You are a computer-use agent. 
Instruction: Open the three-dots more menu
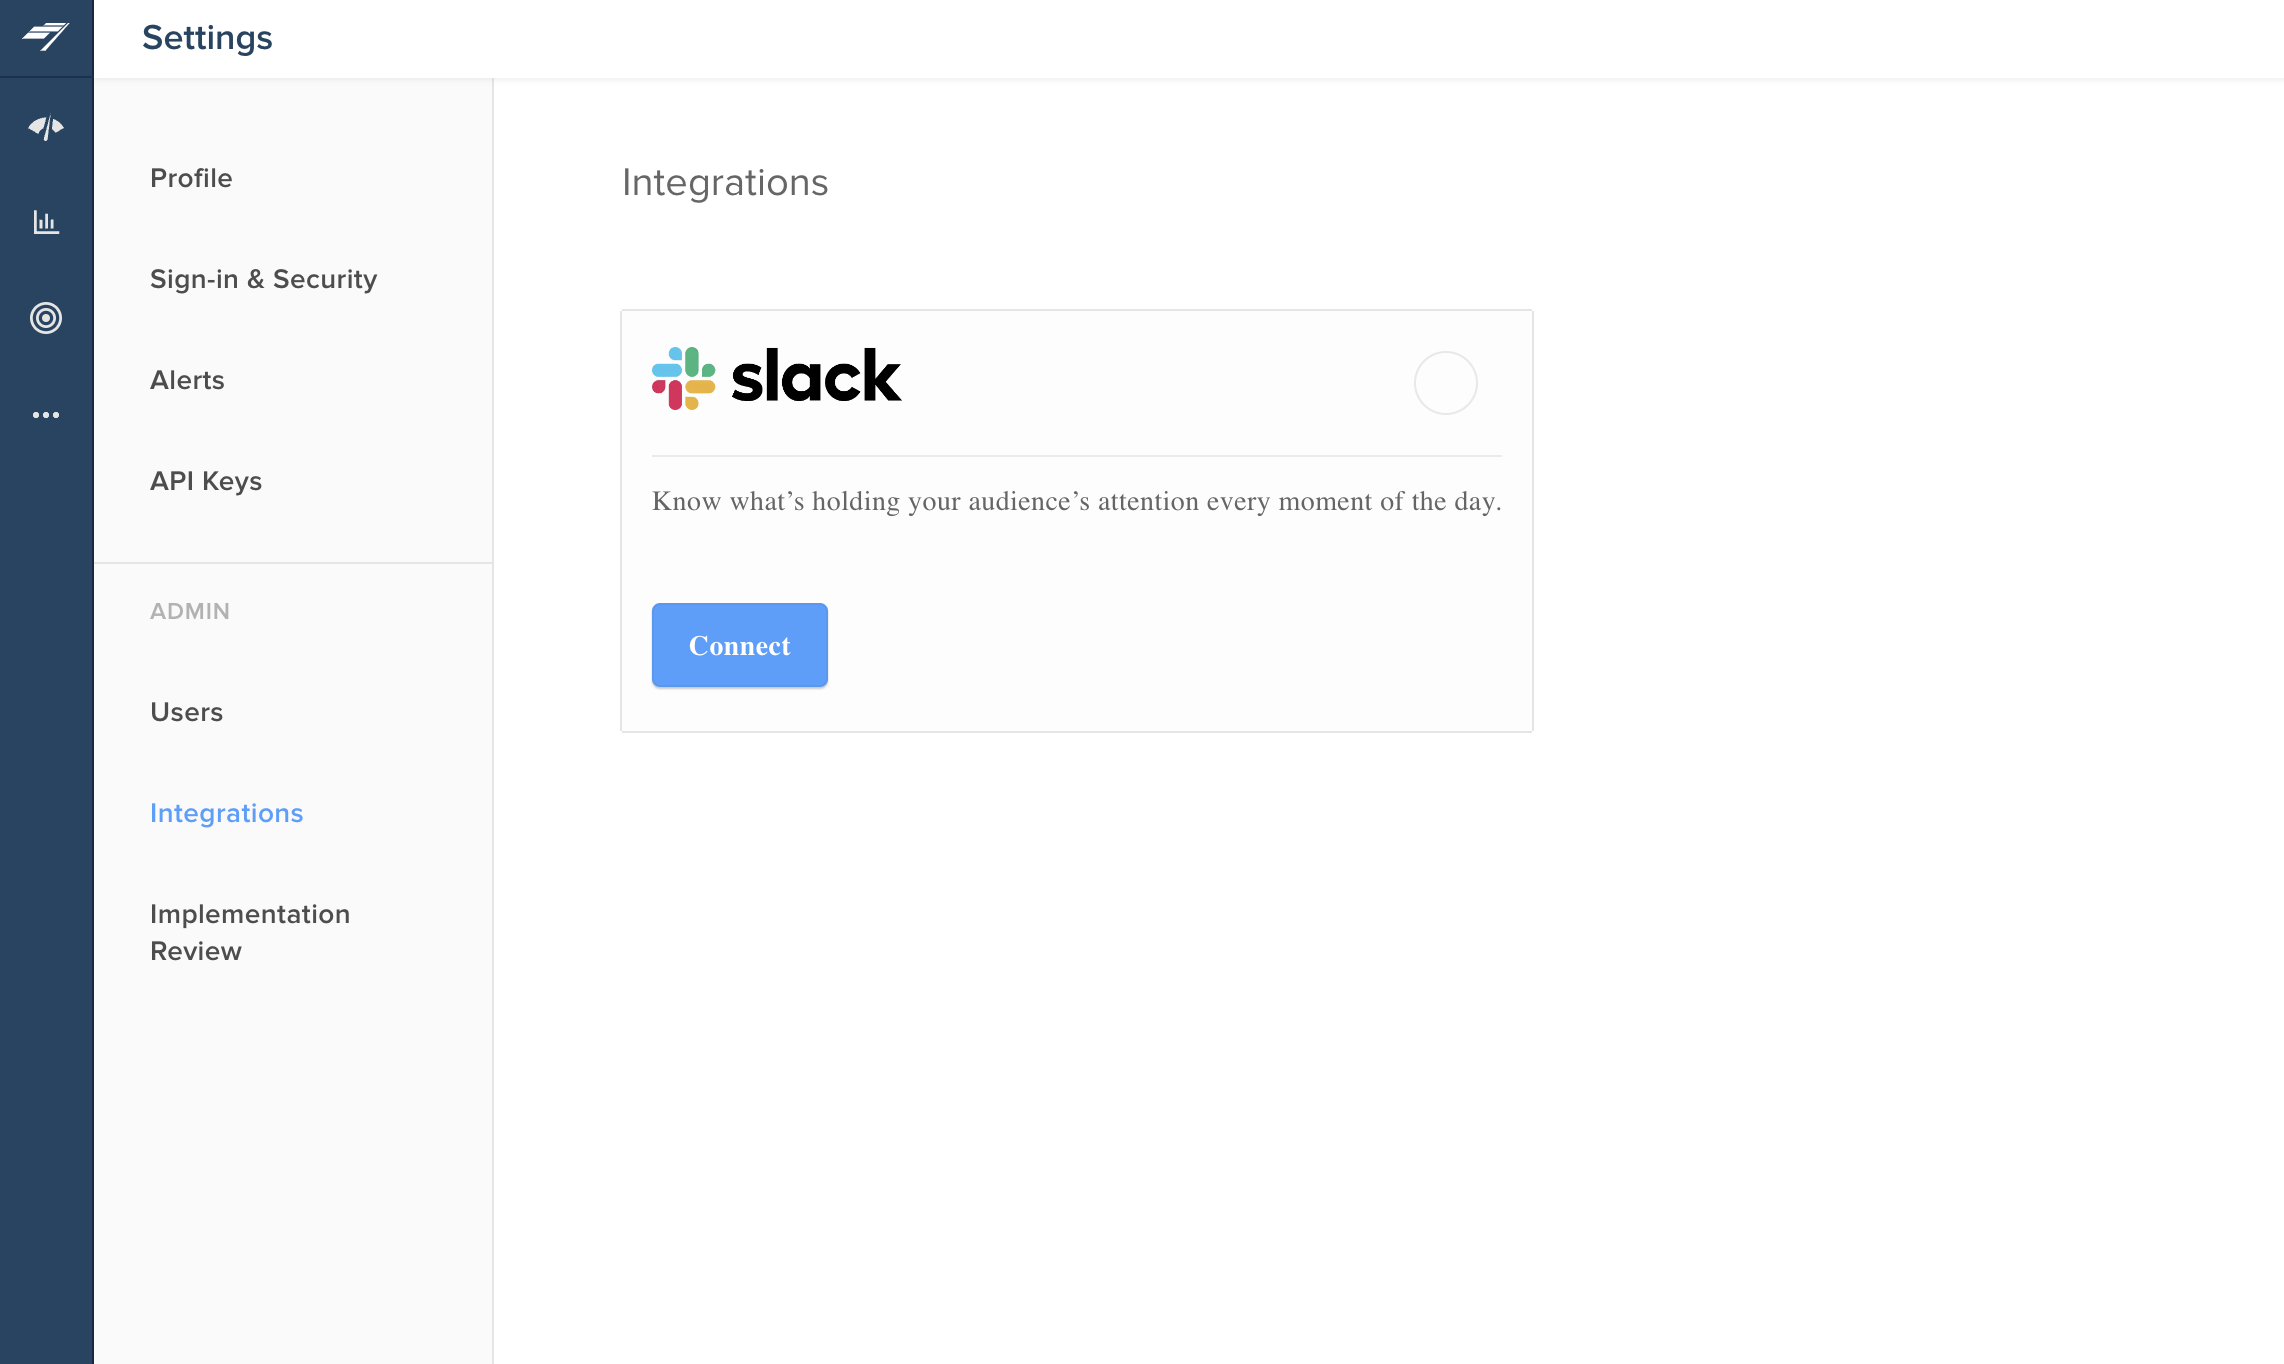[x=46, y=415]
